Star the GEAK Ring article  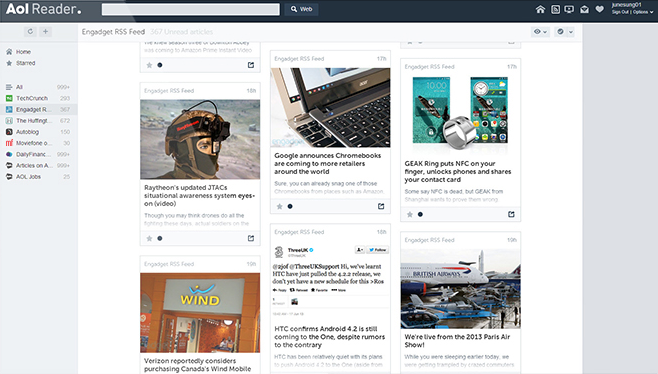pos(410,214)
